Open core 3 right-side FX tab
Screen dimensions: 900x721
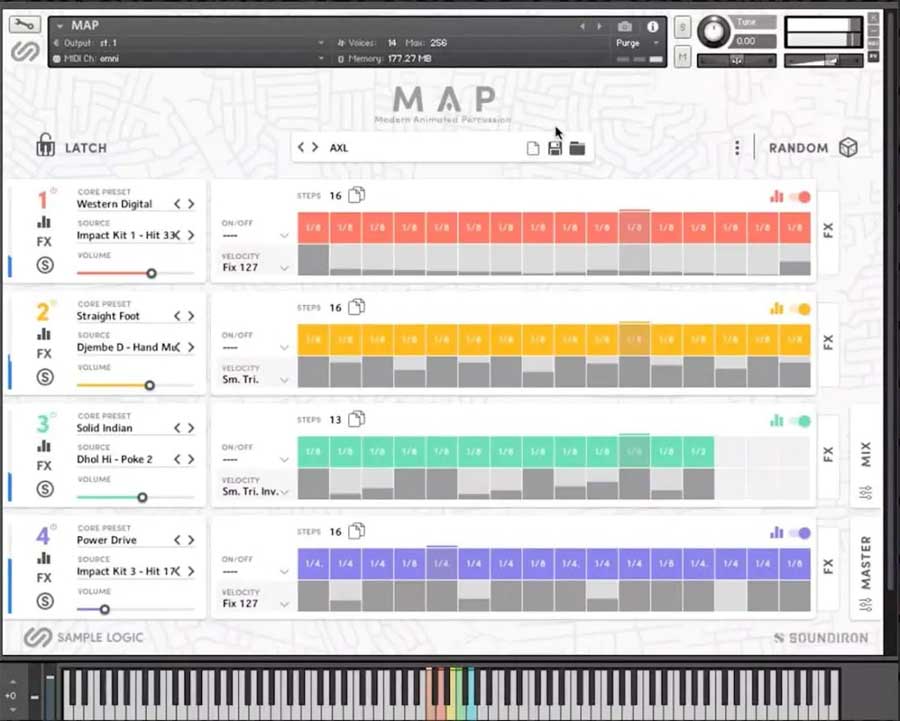828,455
